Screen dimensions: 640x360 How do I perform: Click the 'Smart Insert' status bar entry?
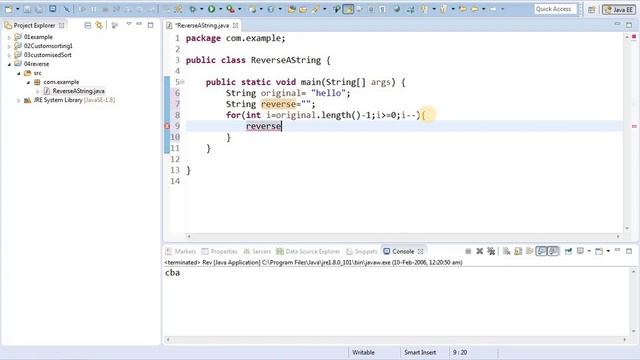(x=420, y=352)
